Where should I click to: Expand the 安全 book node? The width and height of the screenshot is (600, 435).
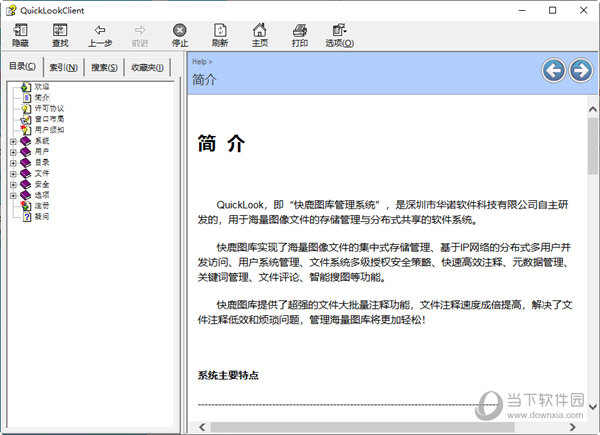pos(13,184)
